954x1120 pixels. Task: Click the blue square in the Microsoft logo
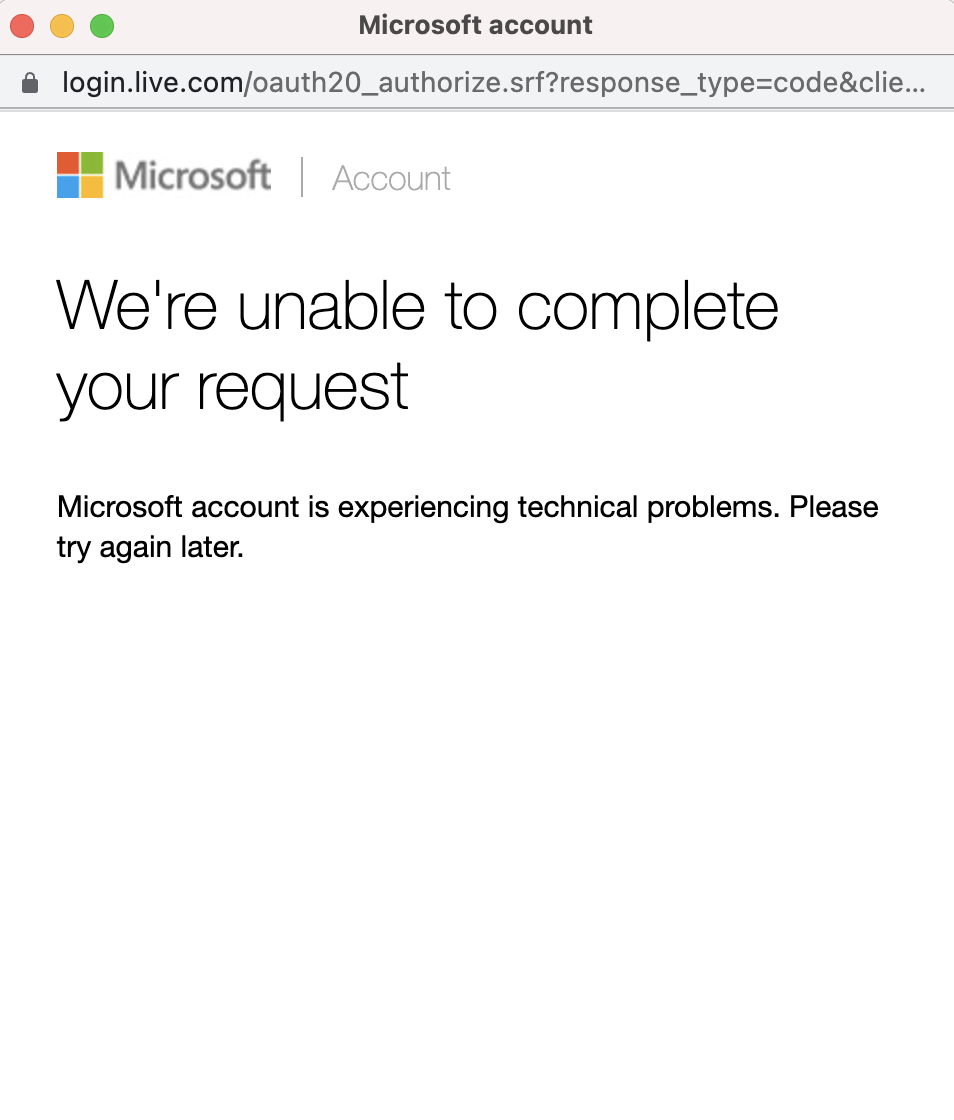[67, 187]
